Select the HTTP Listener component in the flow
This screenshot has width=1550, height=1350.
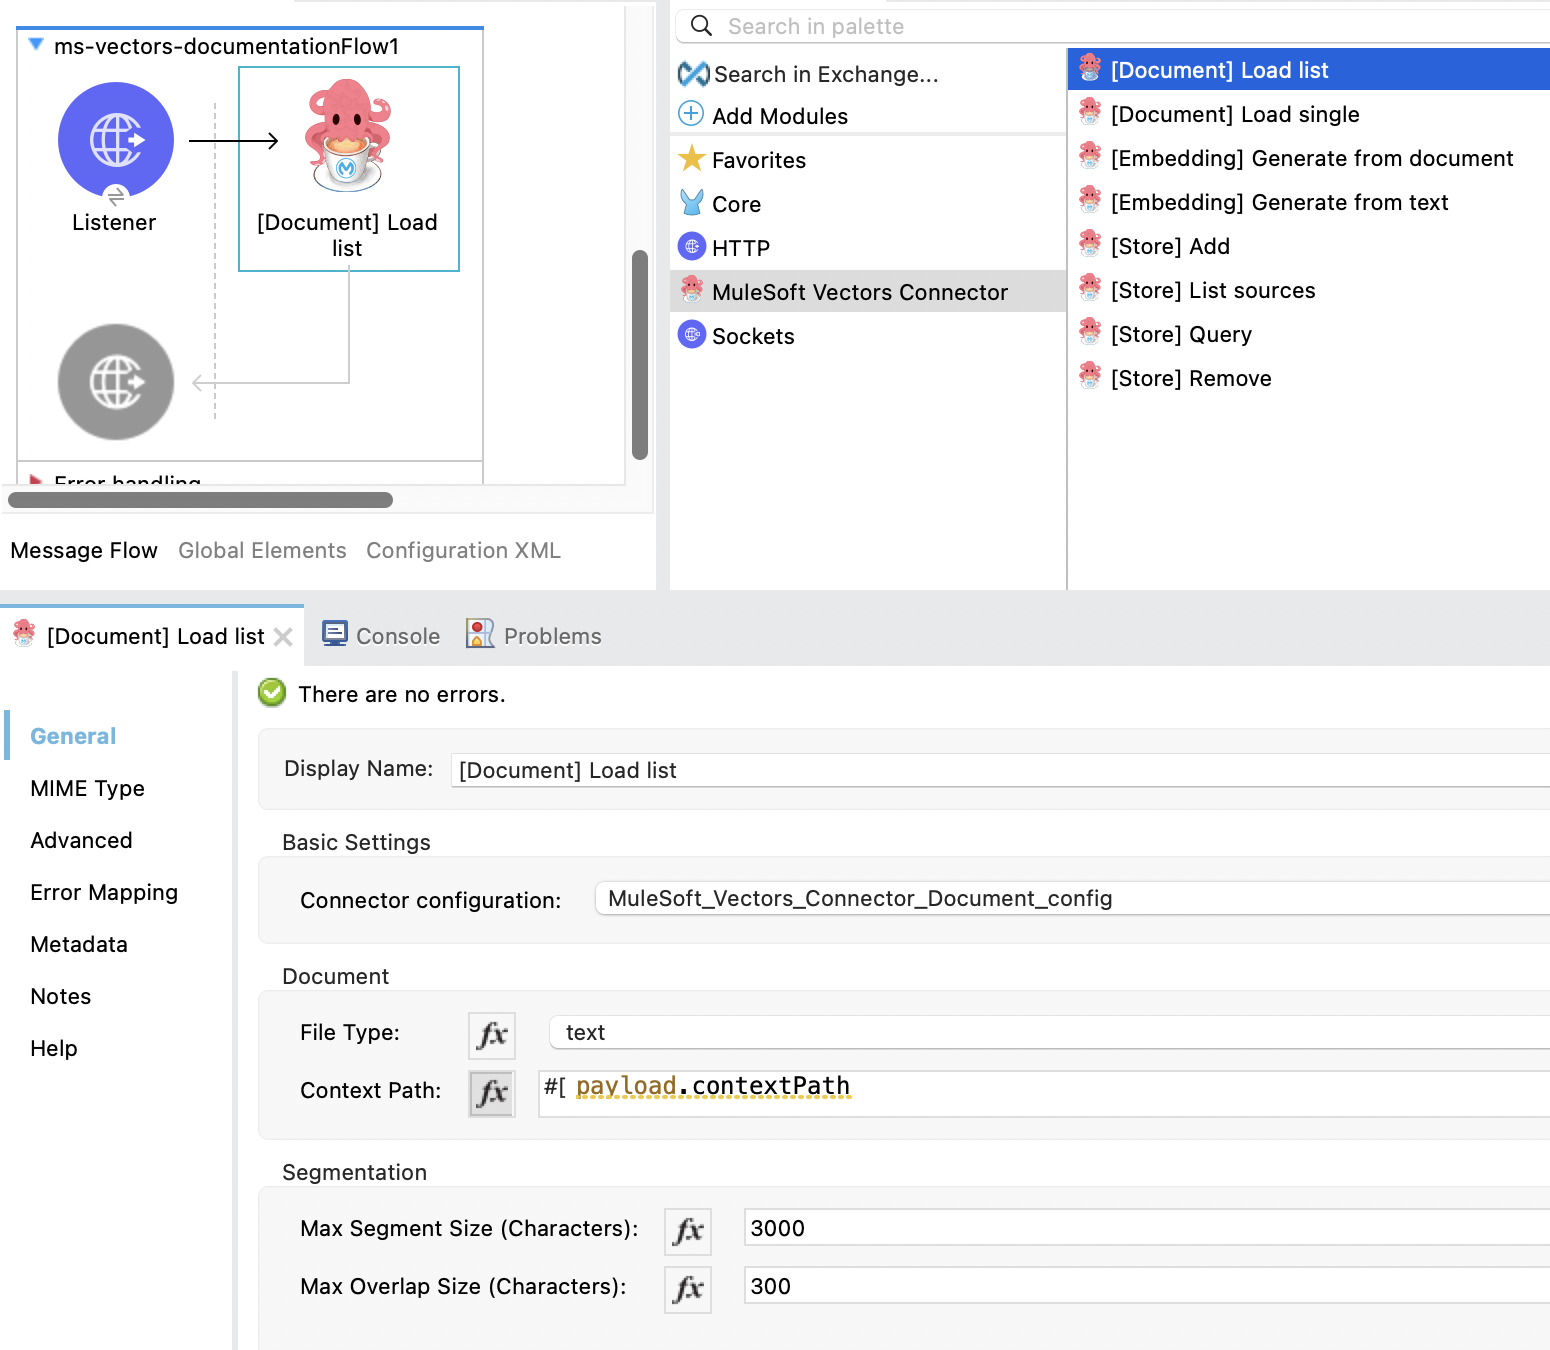tap(116, 140)
